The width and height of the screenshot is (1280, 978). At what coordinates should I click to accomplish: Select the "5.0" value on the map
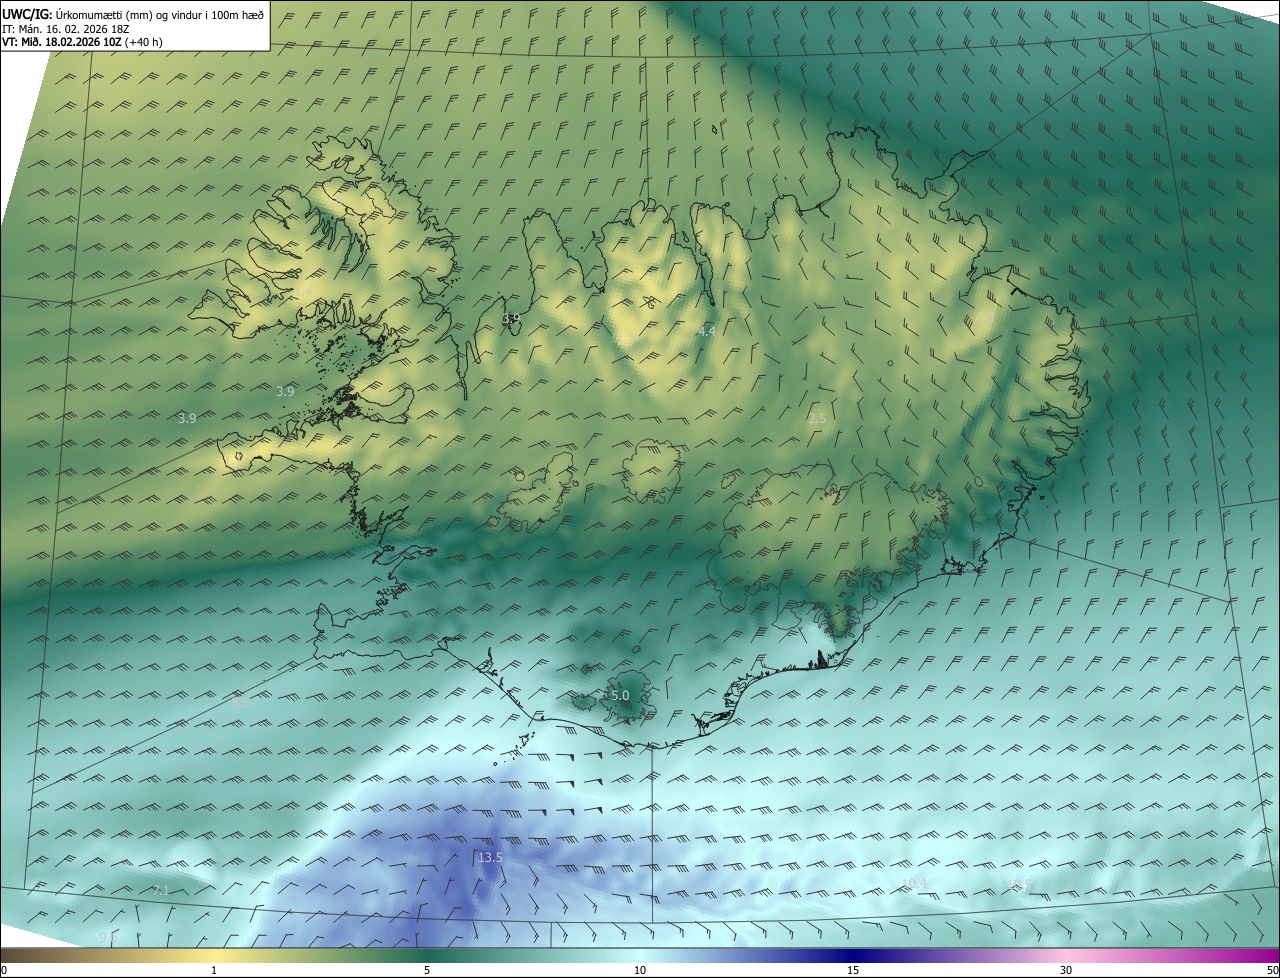point(620,695)
